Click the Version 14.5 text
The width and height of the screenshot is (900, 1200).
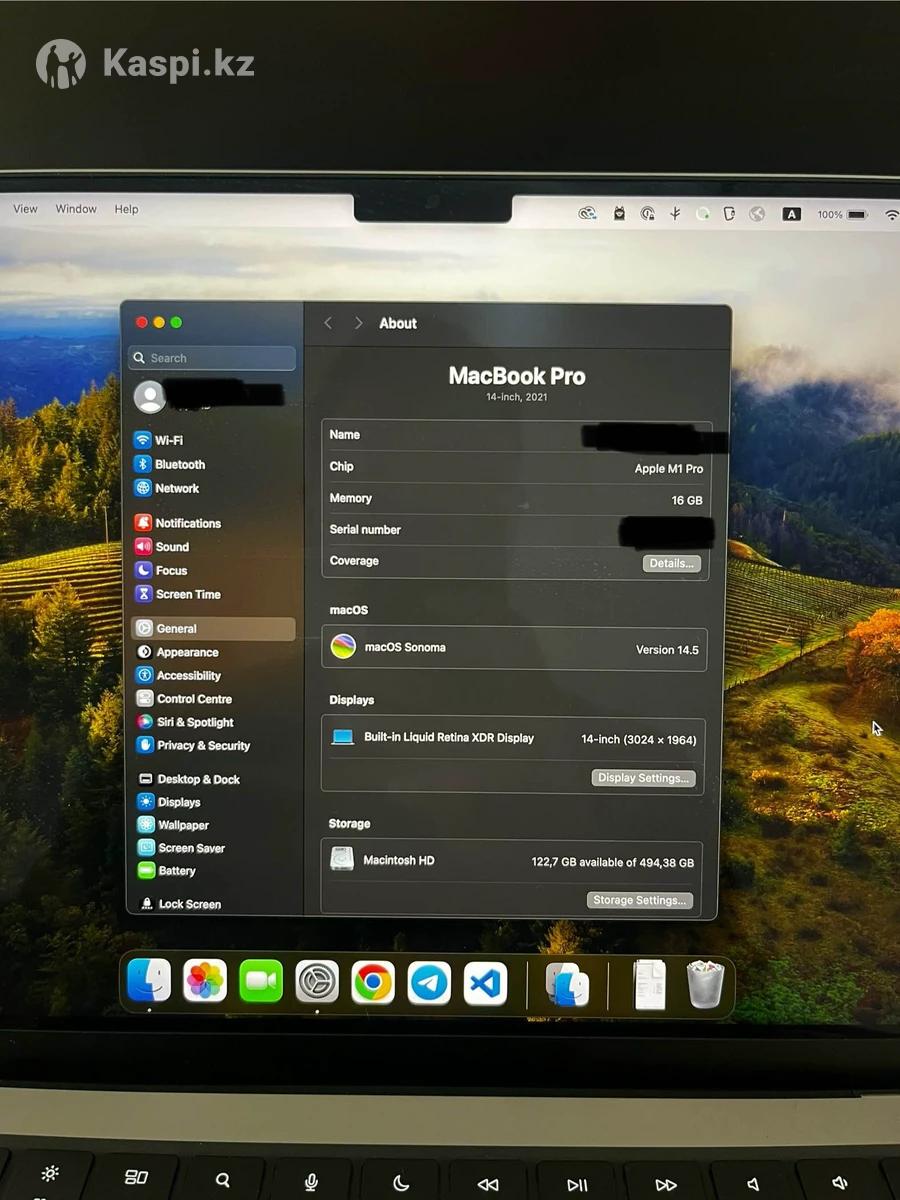pos(667,650)
